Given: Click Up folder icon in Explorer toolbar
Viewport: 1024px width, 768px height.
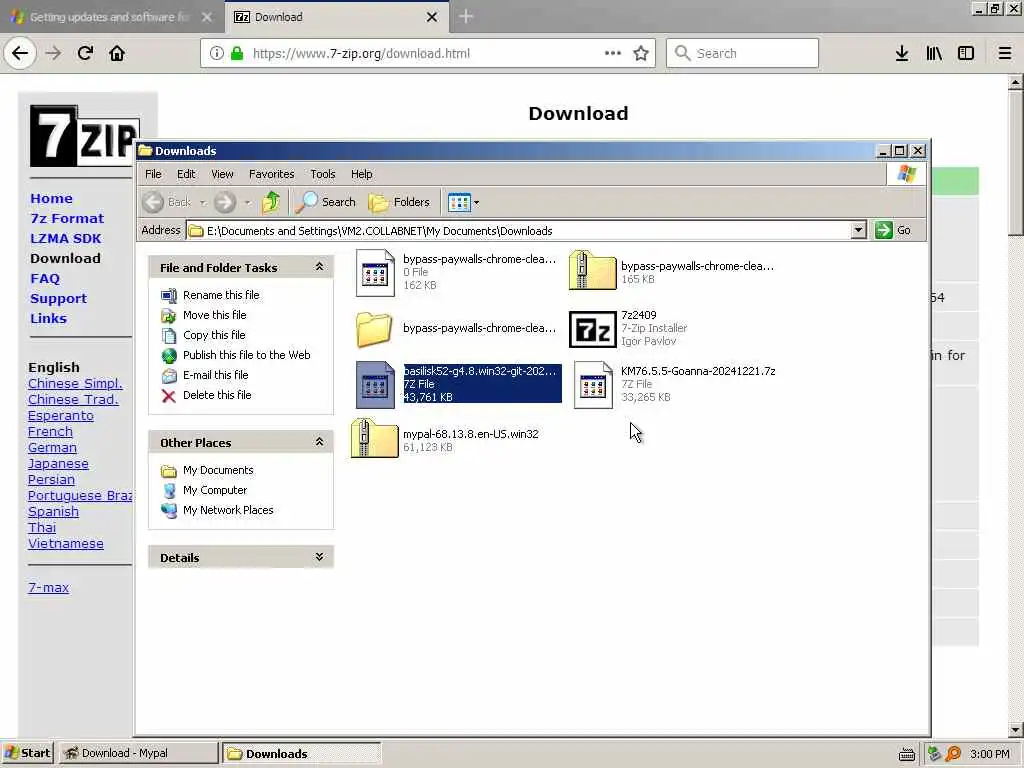Looking at the screenshot, I should (271, 202).
